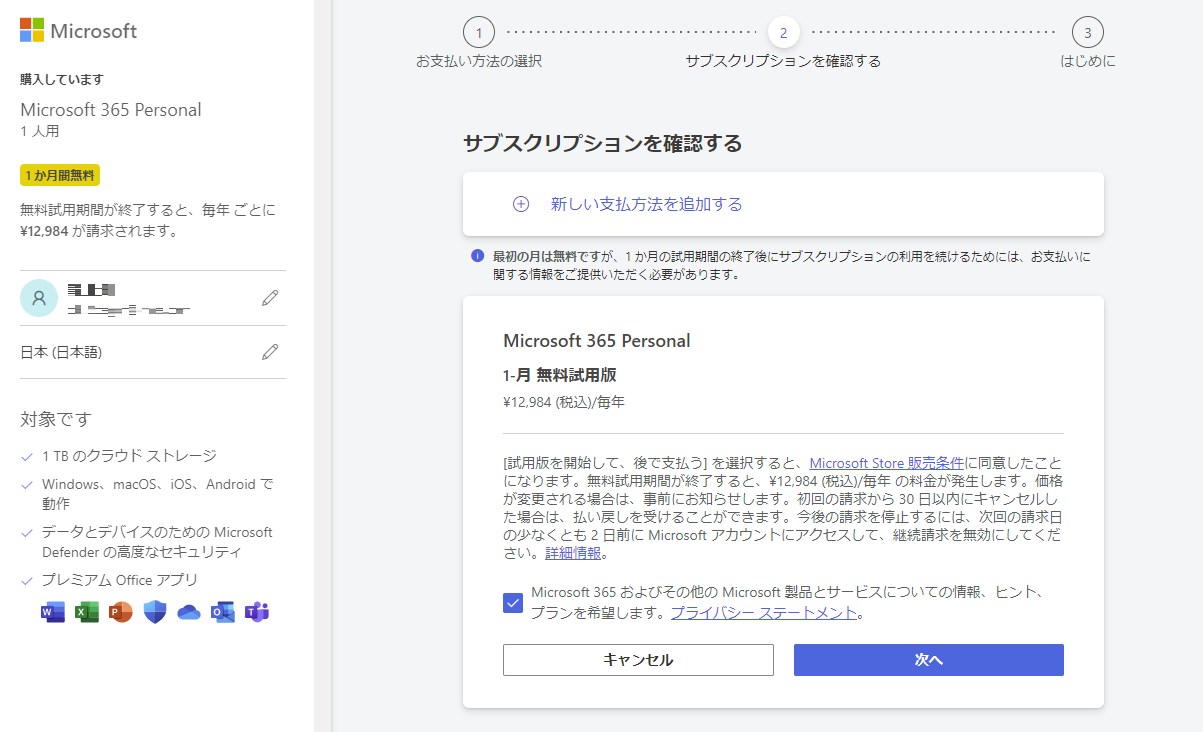Edit account details using the pencil icon
Viewport: 1203px width, 732px height.
[269, 300]
